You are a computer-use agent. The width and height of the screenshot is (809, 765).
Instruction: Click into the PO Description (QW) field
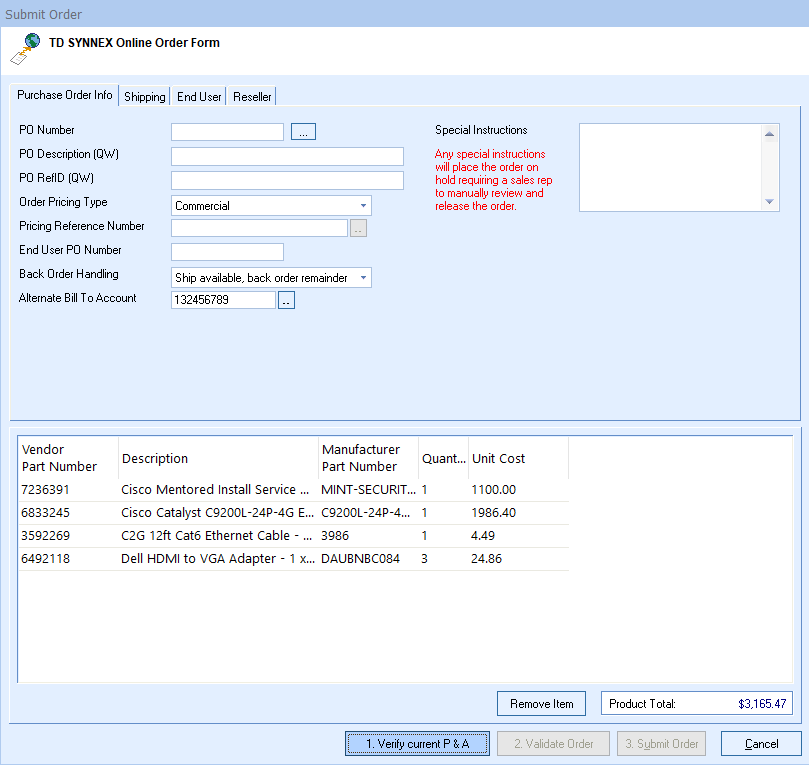pos(287,156)
